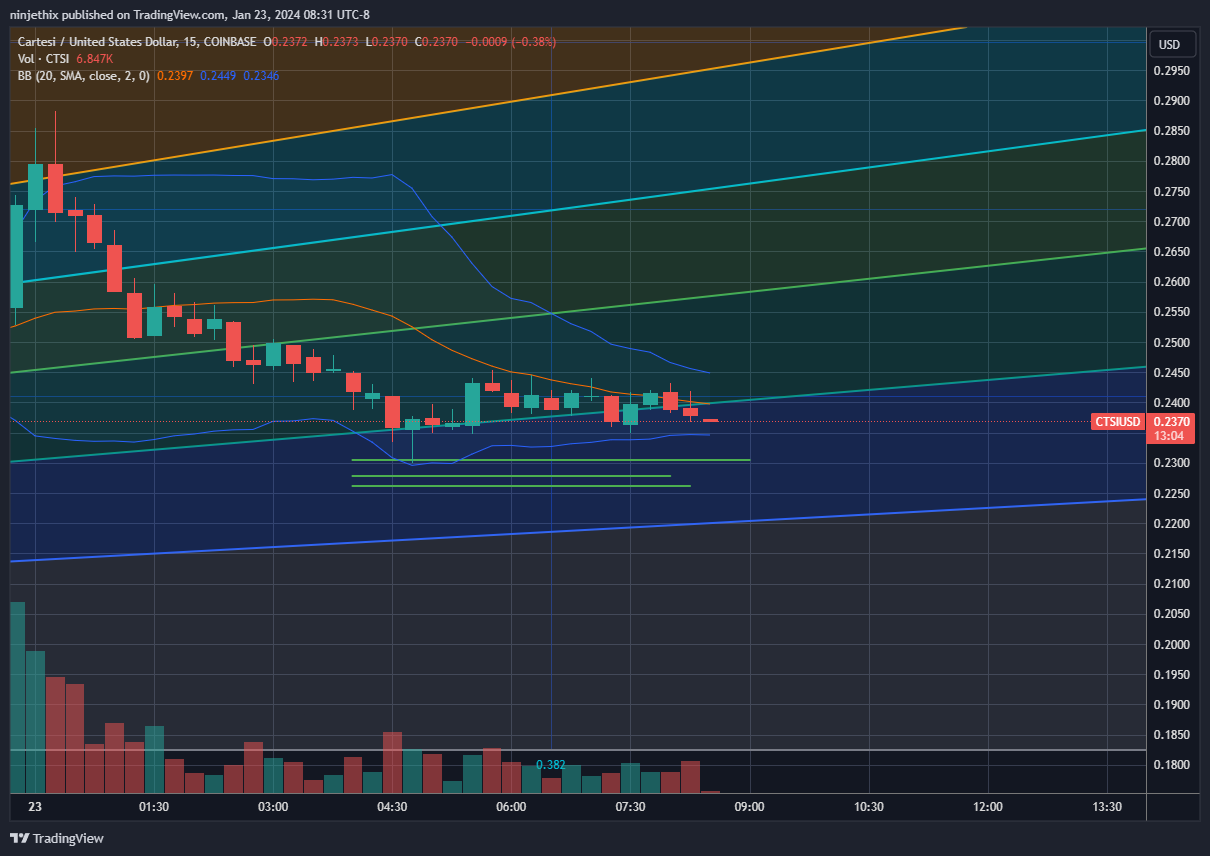Screen dimensions: 1210x856
Task: Click the low value L0.2370
Action: click(x=387, y=42)
